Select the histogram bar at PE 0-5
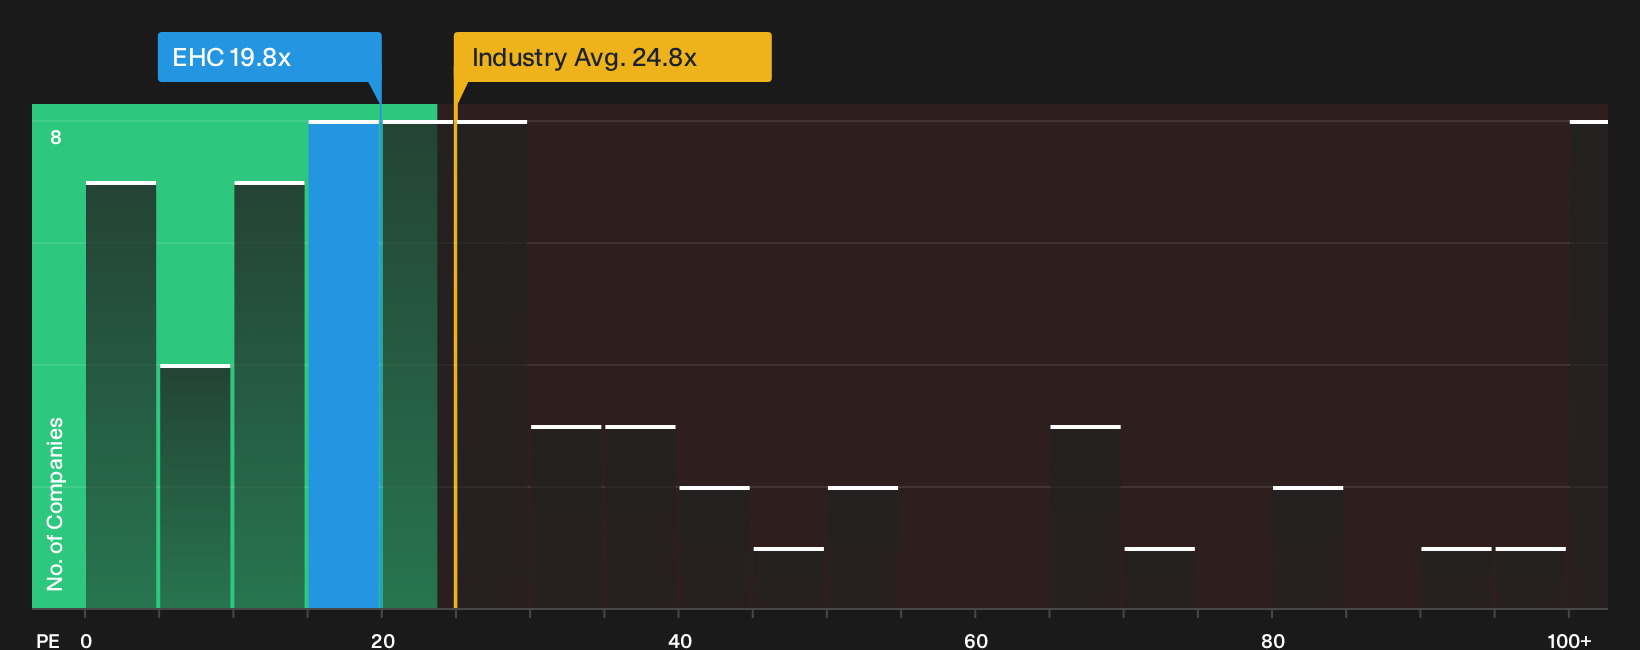The height and width of the screenshot is (650, 1640). (x=121, y=395)
